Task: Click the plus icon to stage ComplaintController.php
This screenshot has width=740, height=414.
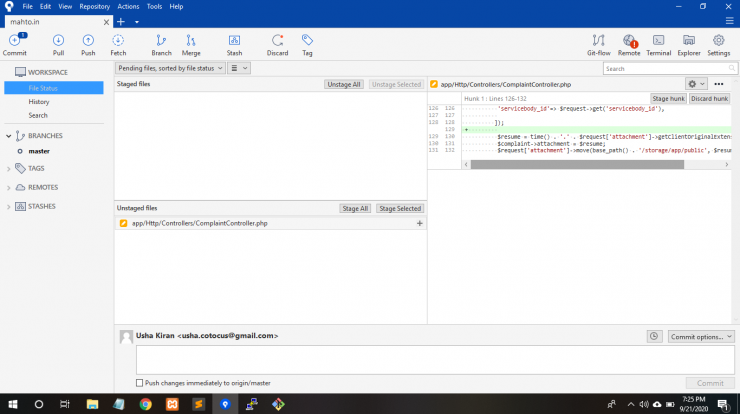Action: point(420,223)
